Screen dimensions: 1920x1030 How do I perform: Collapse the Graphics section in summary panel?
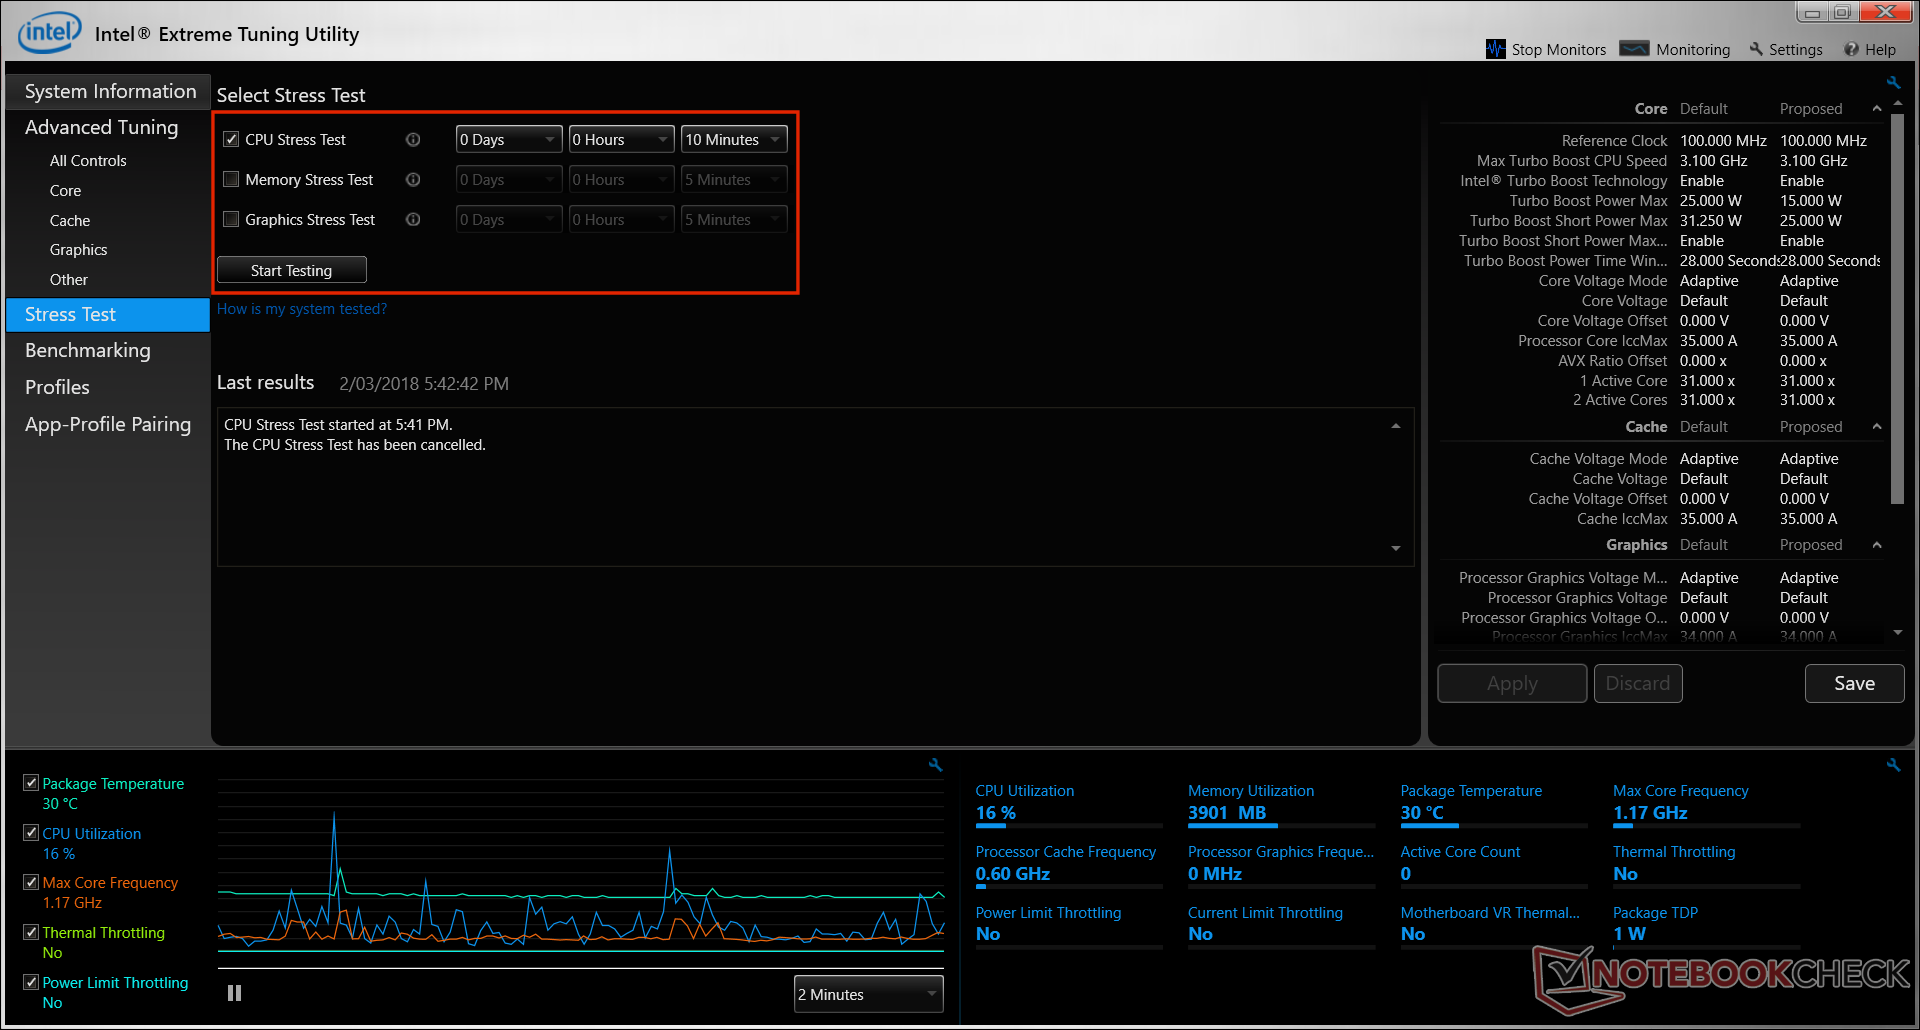pyautogui.click(x=1877, y=544)
